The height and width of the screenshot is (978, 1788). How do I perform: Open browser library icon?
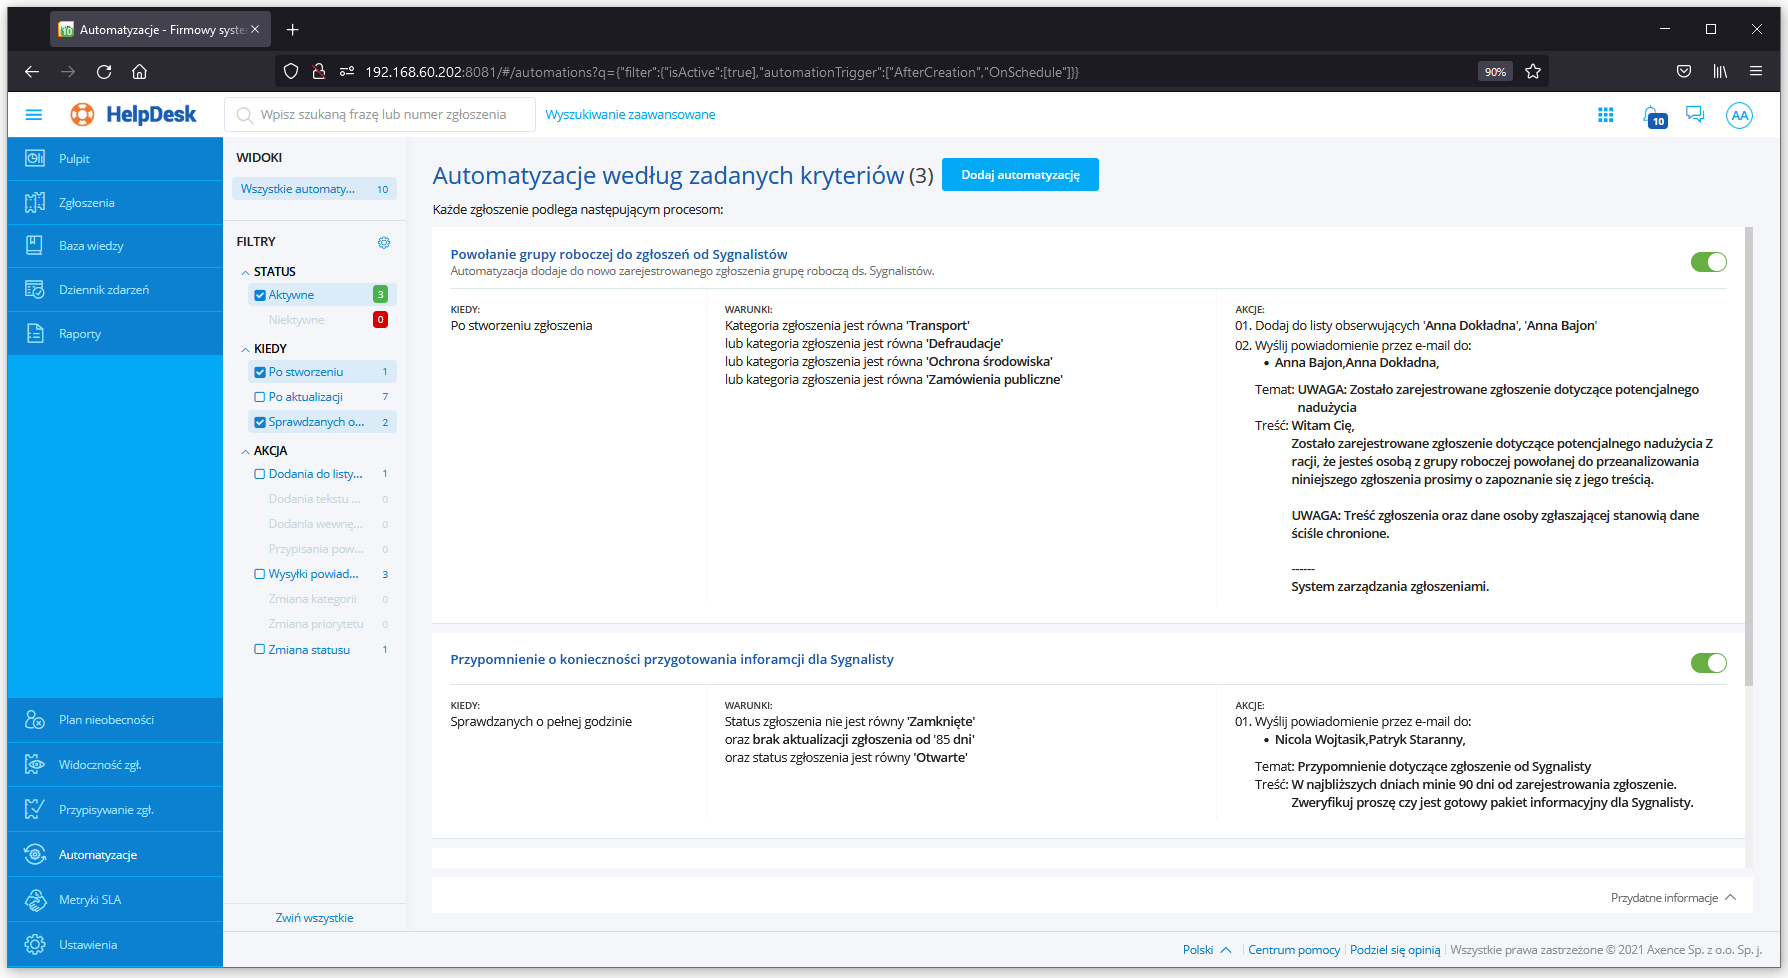pos(1720,71)
